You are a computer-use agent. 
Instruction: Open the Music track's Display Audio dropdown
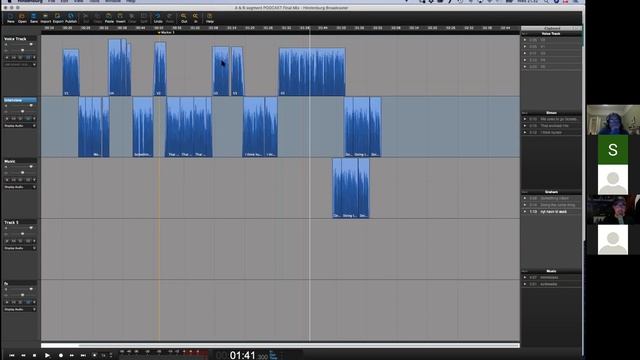tap(20, 187)
